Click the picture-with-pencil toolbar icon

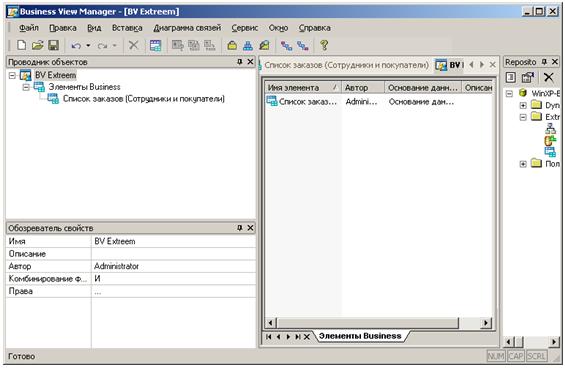[264, 45]
